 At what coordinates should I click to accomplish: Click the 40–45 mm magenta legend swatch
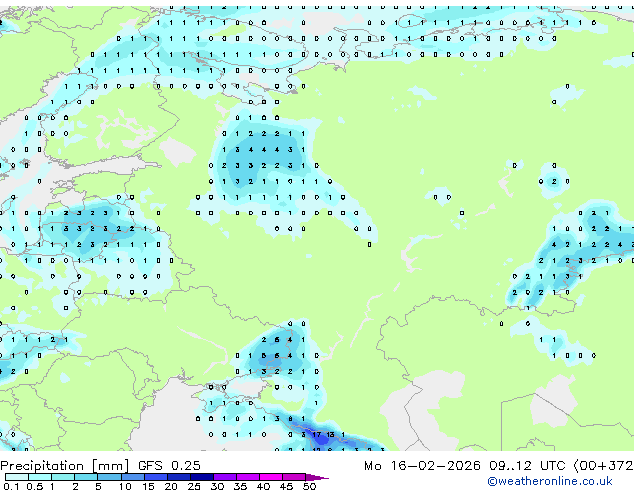pos(271,477)
